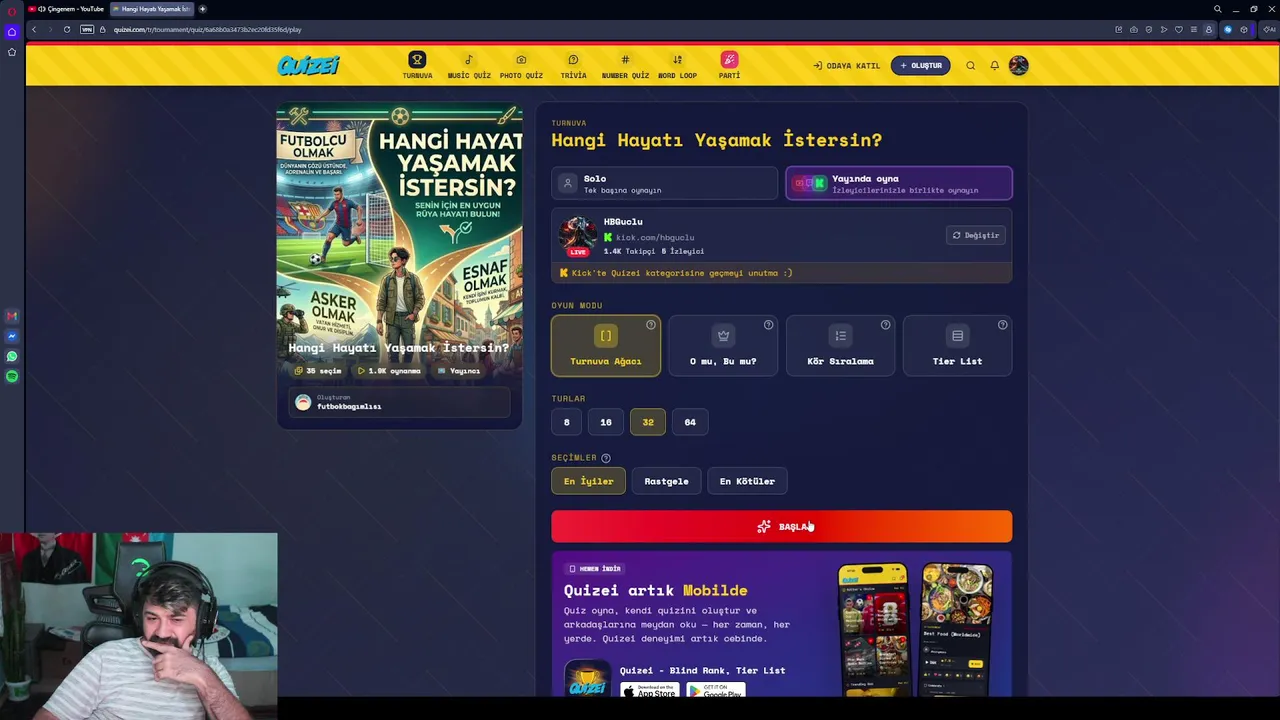Open the kick.com/hbguclu channel link
This screenshot has width=1280, height=720.
pos(654,238)
